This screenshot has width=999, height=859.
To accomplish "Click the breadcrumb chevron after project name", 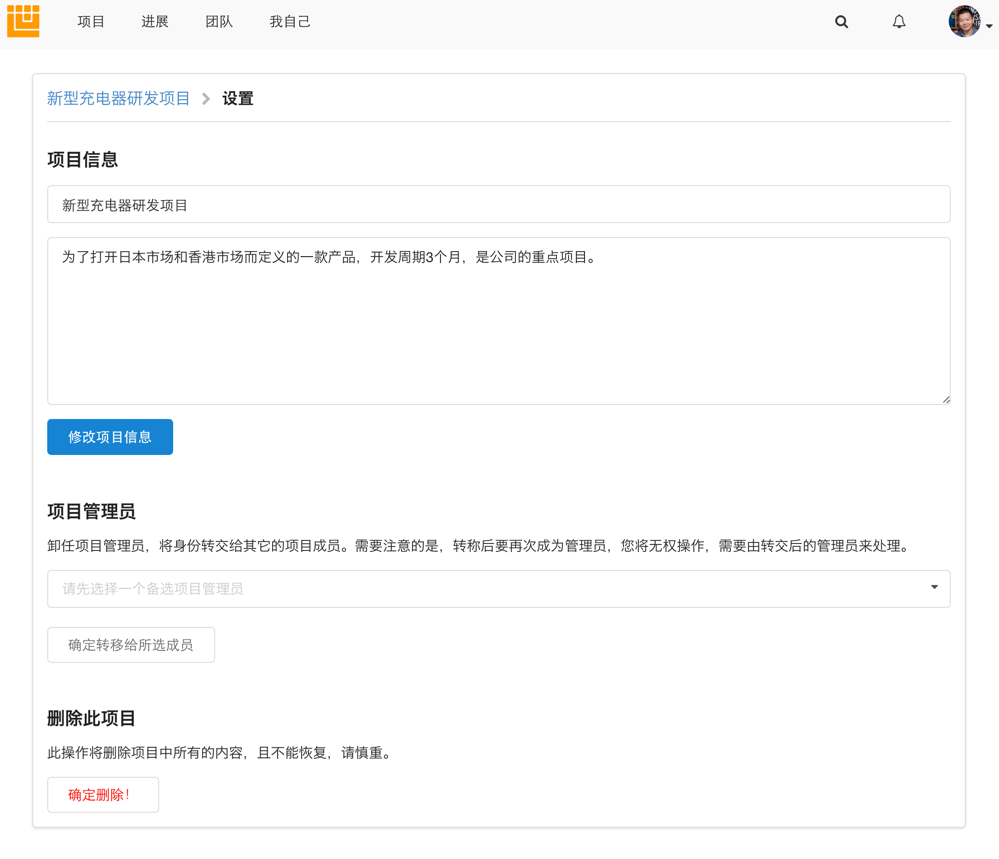I will click(x=205, y=99).
